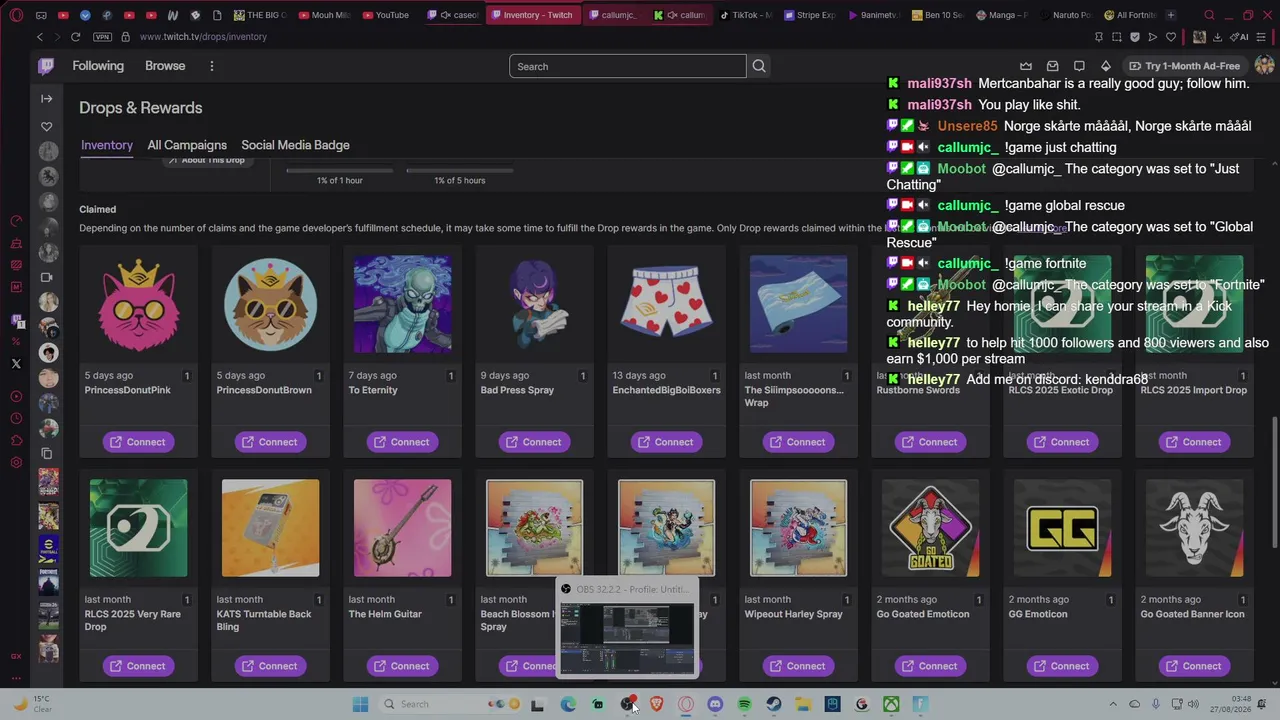Open Opera sidebar settings gear icon
This screenshot has height=720, width=1280.
16,462
